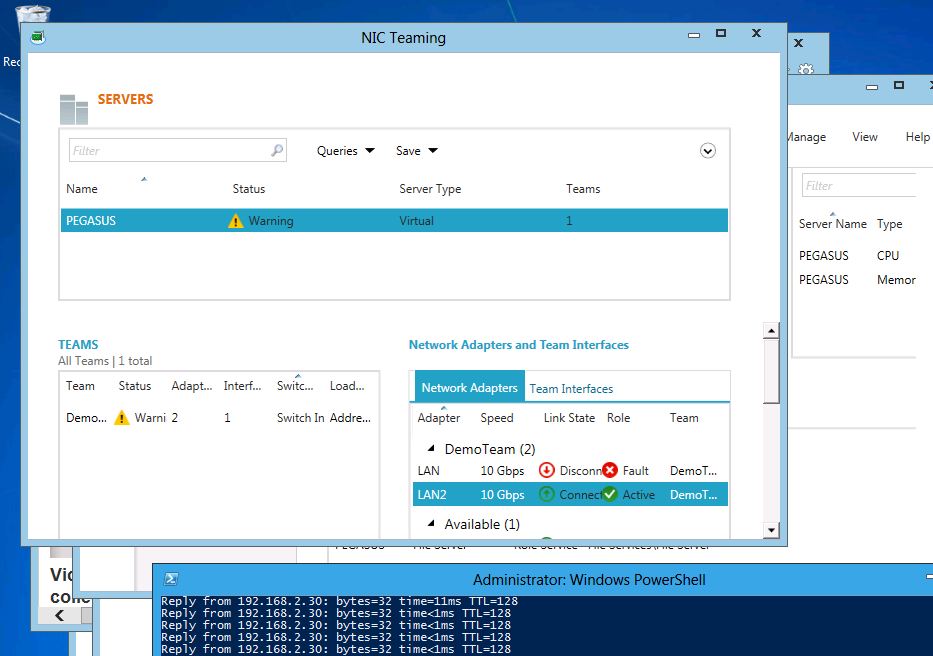The height and width of the screenshot is (656, 933).
Task: Click the search magnifier in Servers filter
Action: (277, 150)
